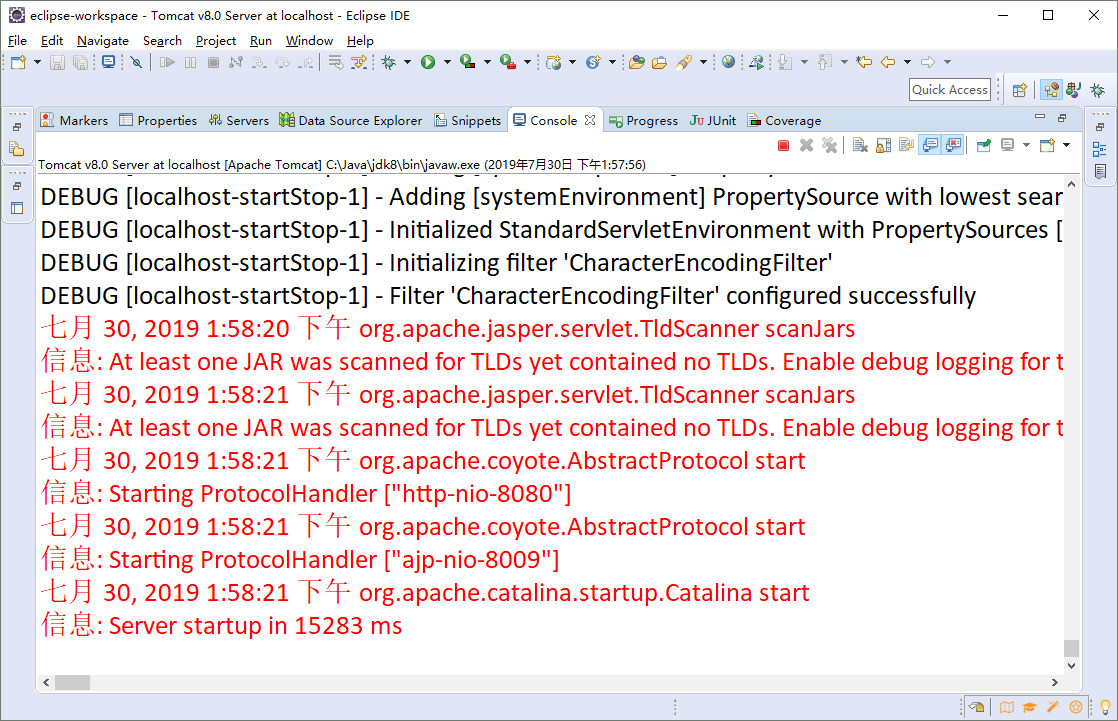
Task: Open the External Tools dropdown arrow
Action: 527,63
